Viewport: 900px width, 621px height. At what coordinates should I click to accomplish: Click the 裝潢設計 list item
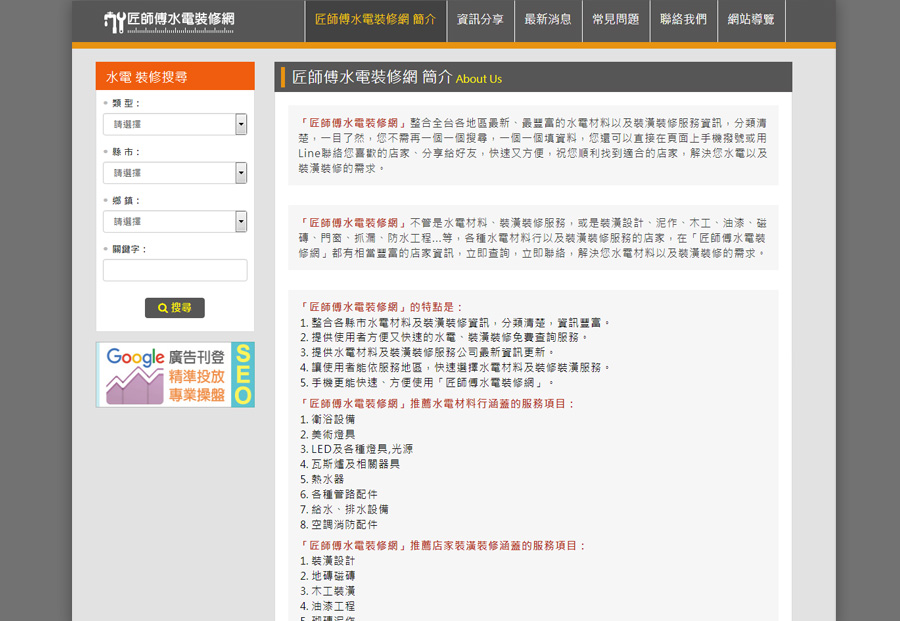point(328,561)
